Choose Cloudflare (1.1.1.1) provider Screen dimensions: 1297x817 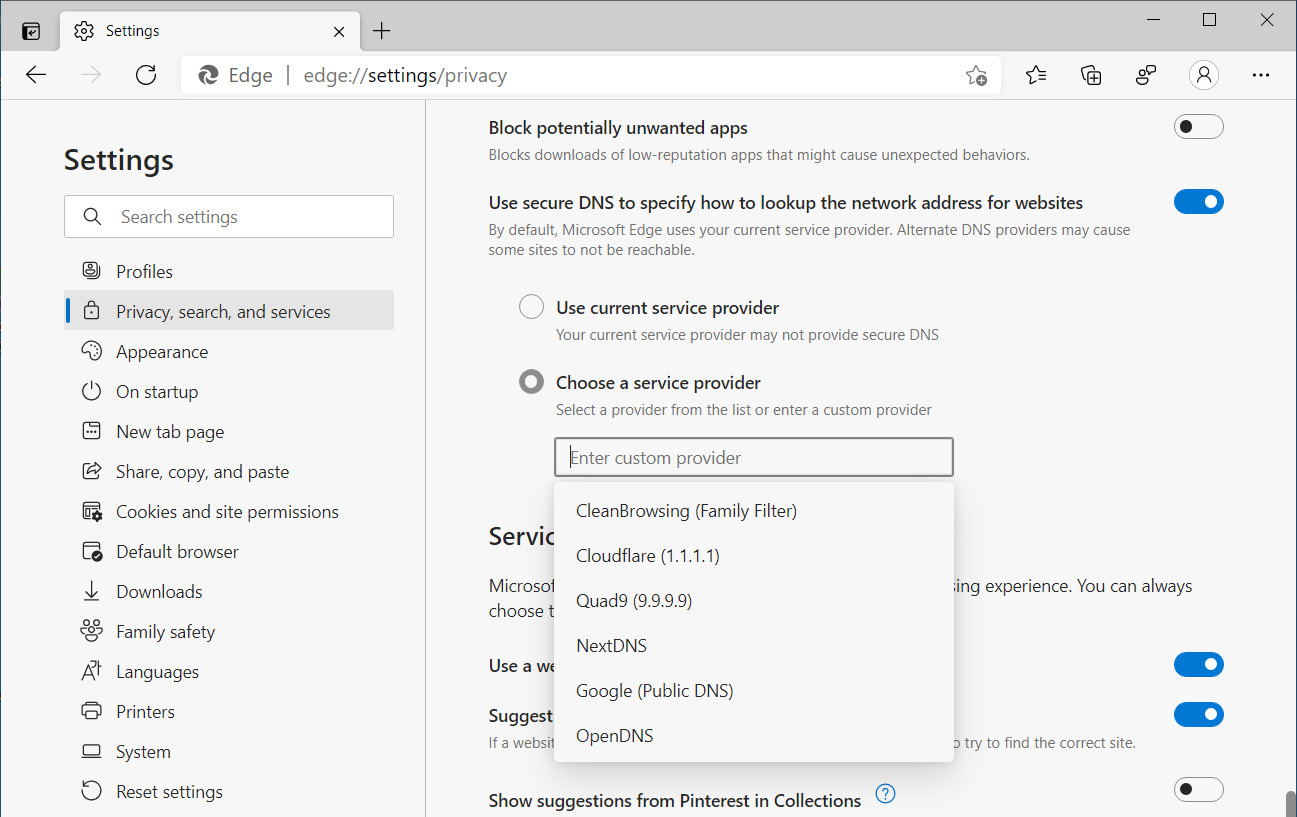pos(754,555)
